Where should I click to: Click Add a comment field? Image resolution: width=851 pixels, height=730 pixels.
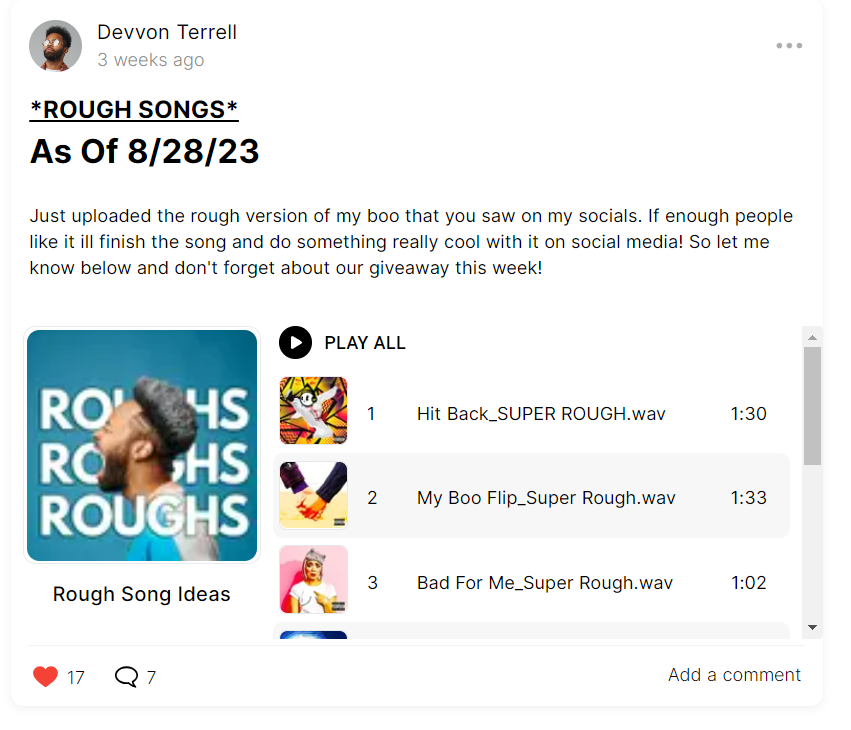[734, 675]
